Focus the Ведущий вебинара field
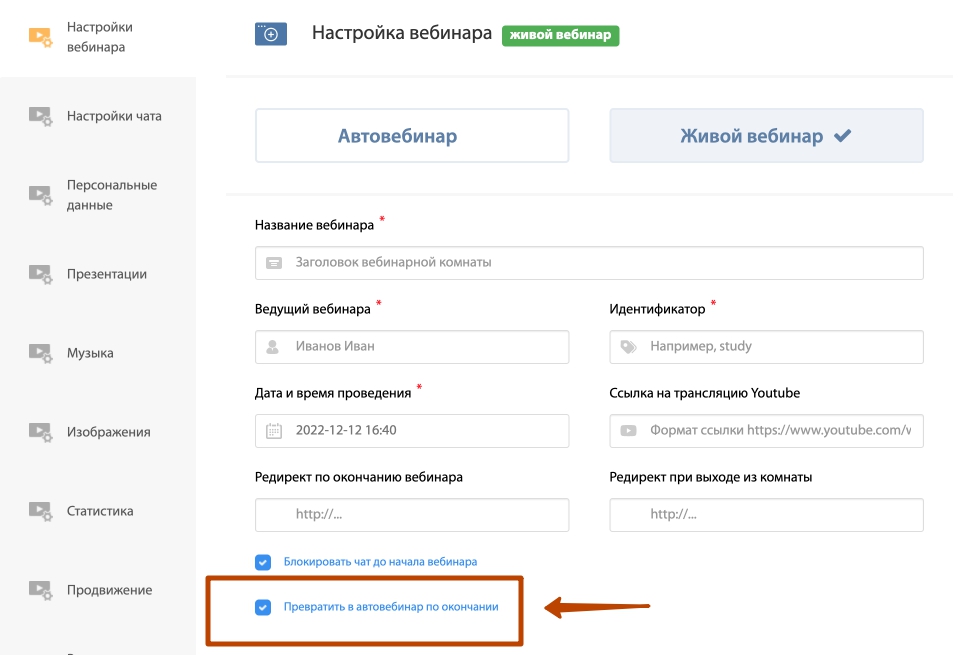This screenshot has width=976, height=655. coord(412,347)
